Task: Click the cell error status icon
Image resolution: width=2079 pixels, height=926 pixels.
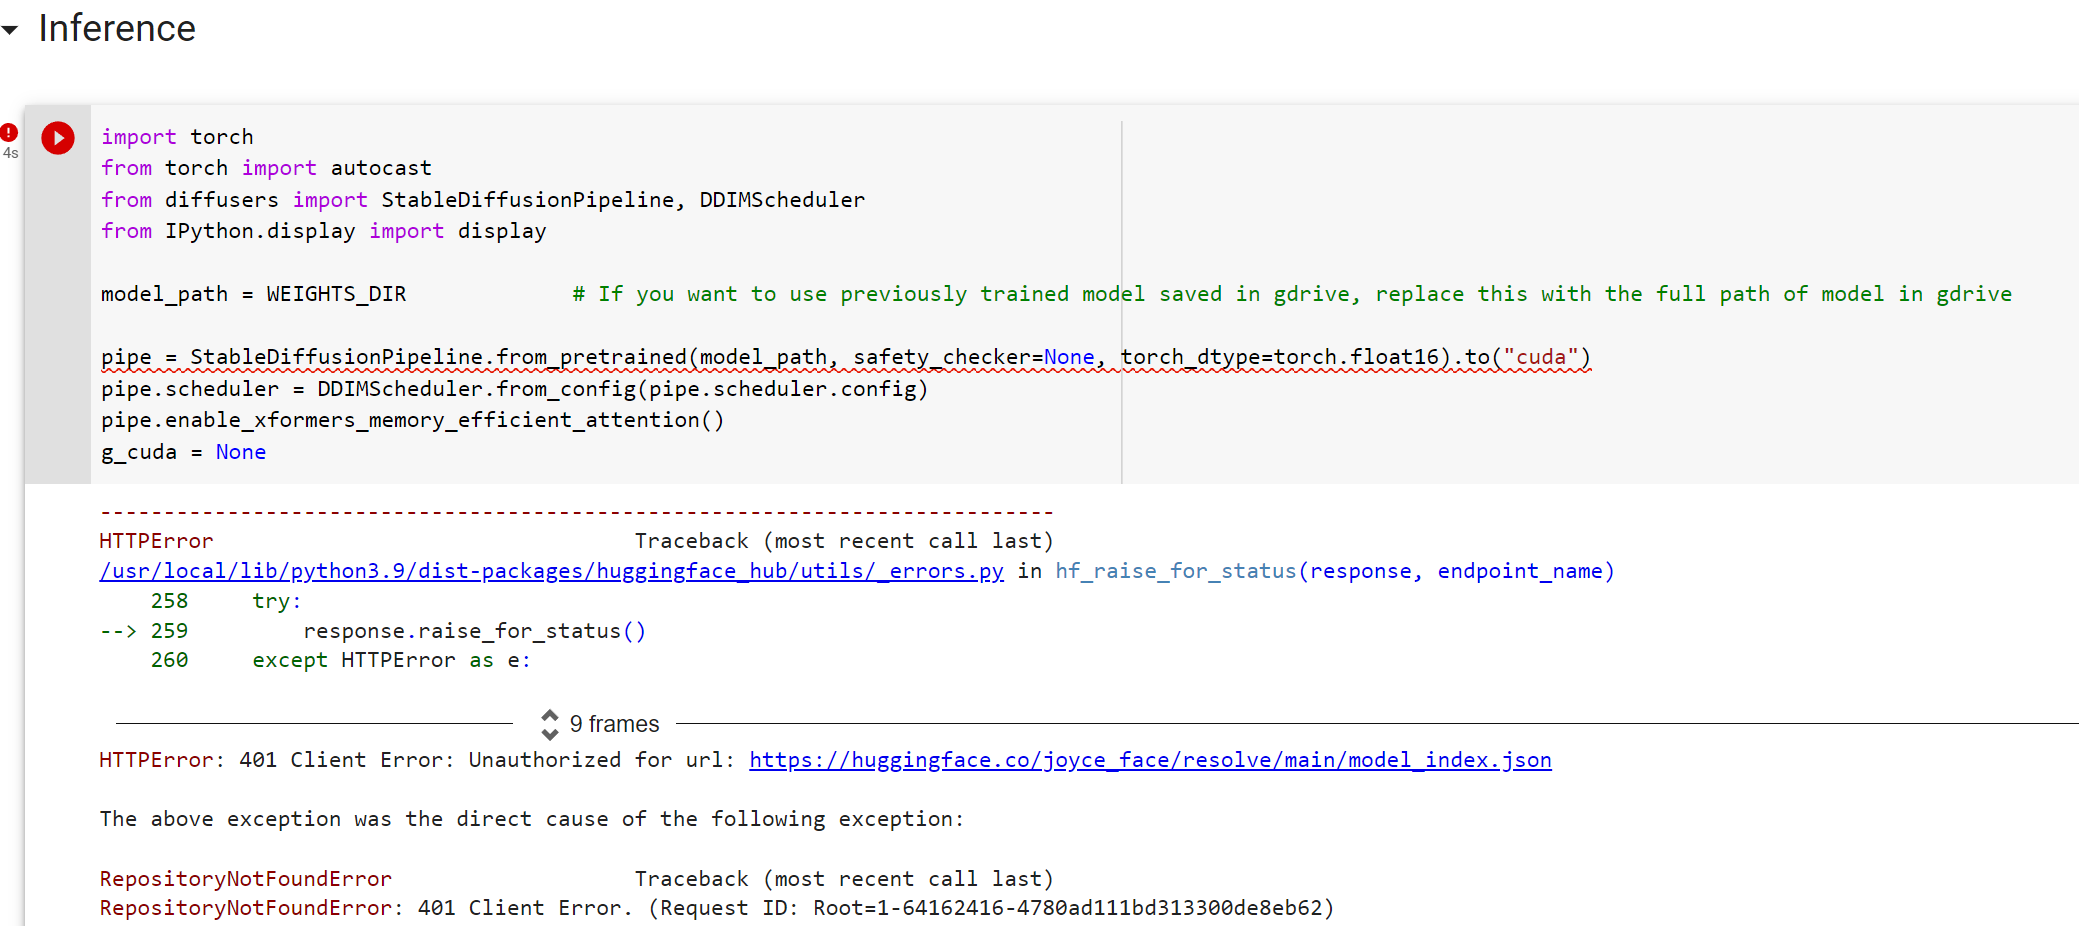Action: click(10, 132)
